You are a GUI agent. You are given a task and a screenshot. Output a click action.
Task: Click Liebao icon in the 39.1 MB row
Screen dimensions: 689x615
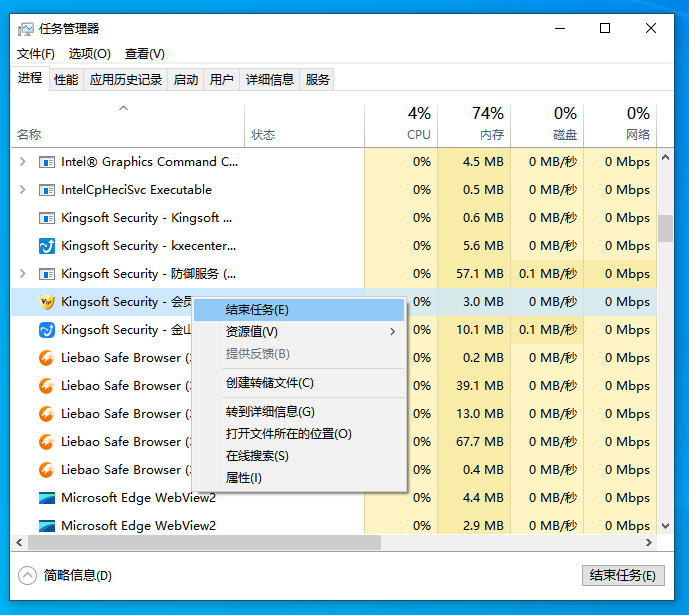(47, 386)
